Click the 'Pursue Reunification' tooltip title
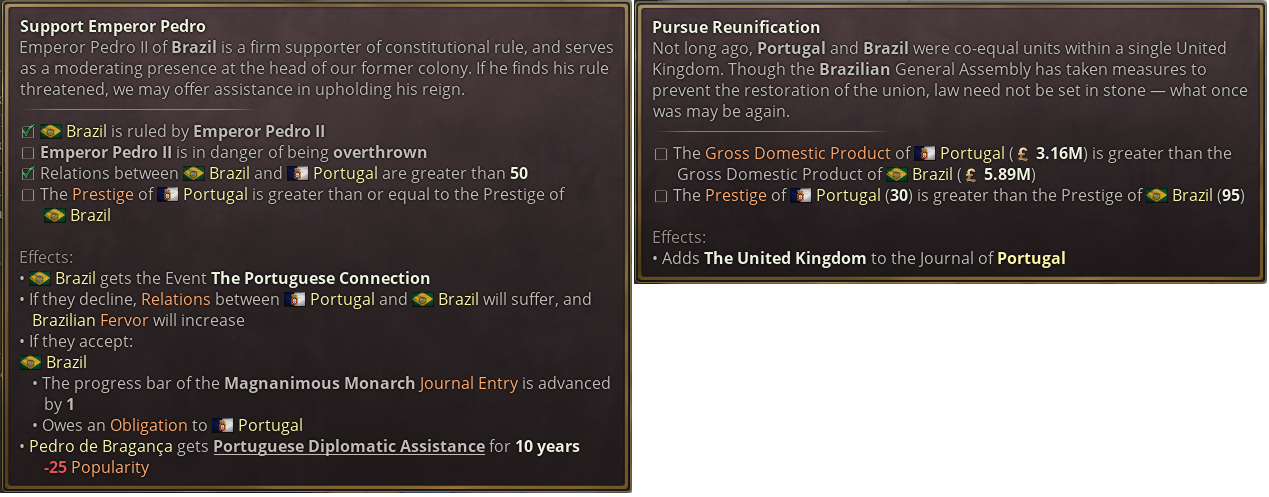This screenshot has width=1269, height=497. pos(736,27)
